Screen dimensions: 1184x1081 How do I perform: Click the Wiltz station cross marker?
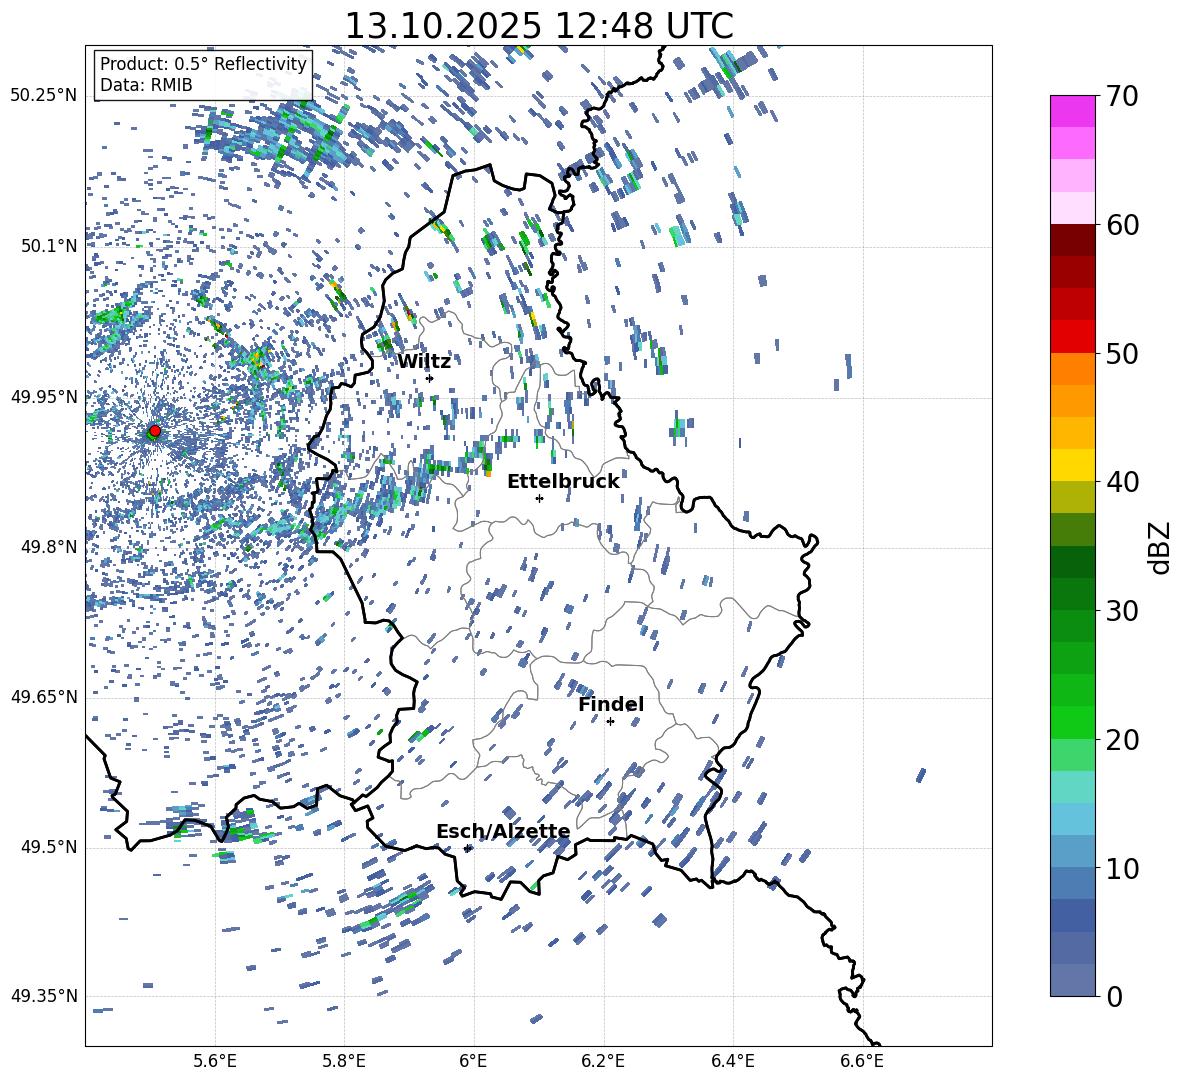point(429,378)
